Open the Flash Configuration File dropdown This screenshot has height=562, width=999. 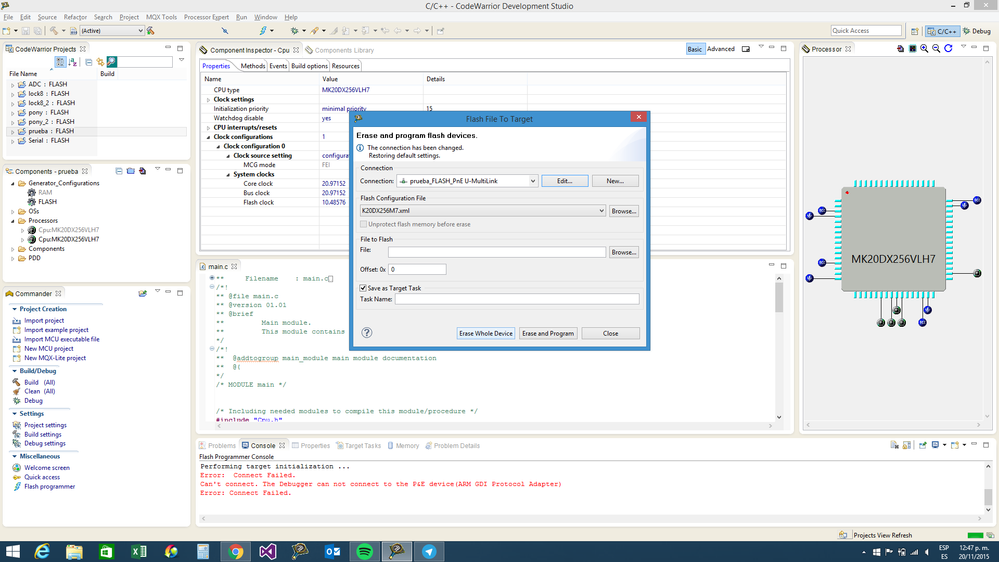pyautogui.click(x=601, y=211)
